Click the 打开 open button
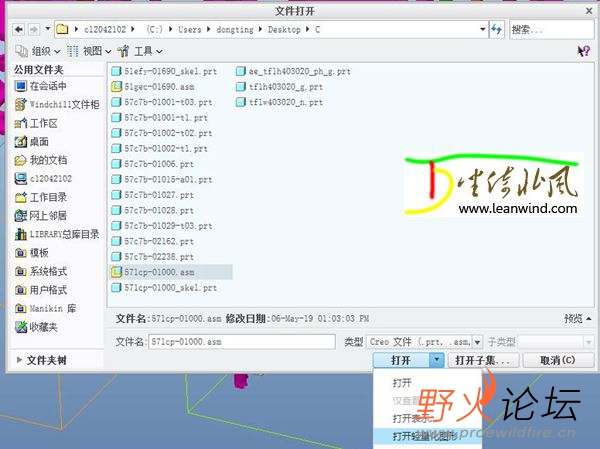 (x=401, y=360)
